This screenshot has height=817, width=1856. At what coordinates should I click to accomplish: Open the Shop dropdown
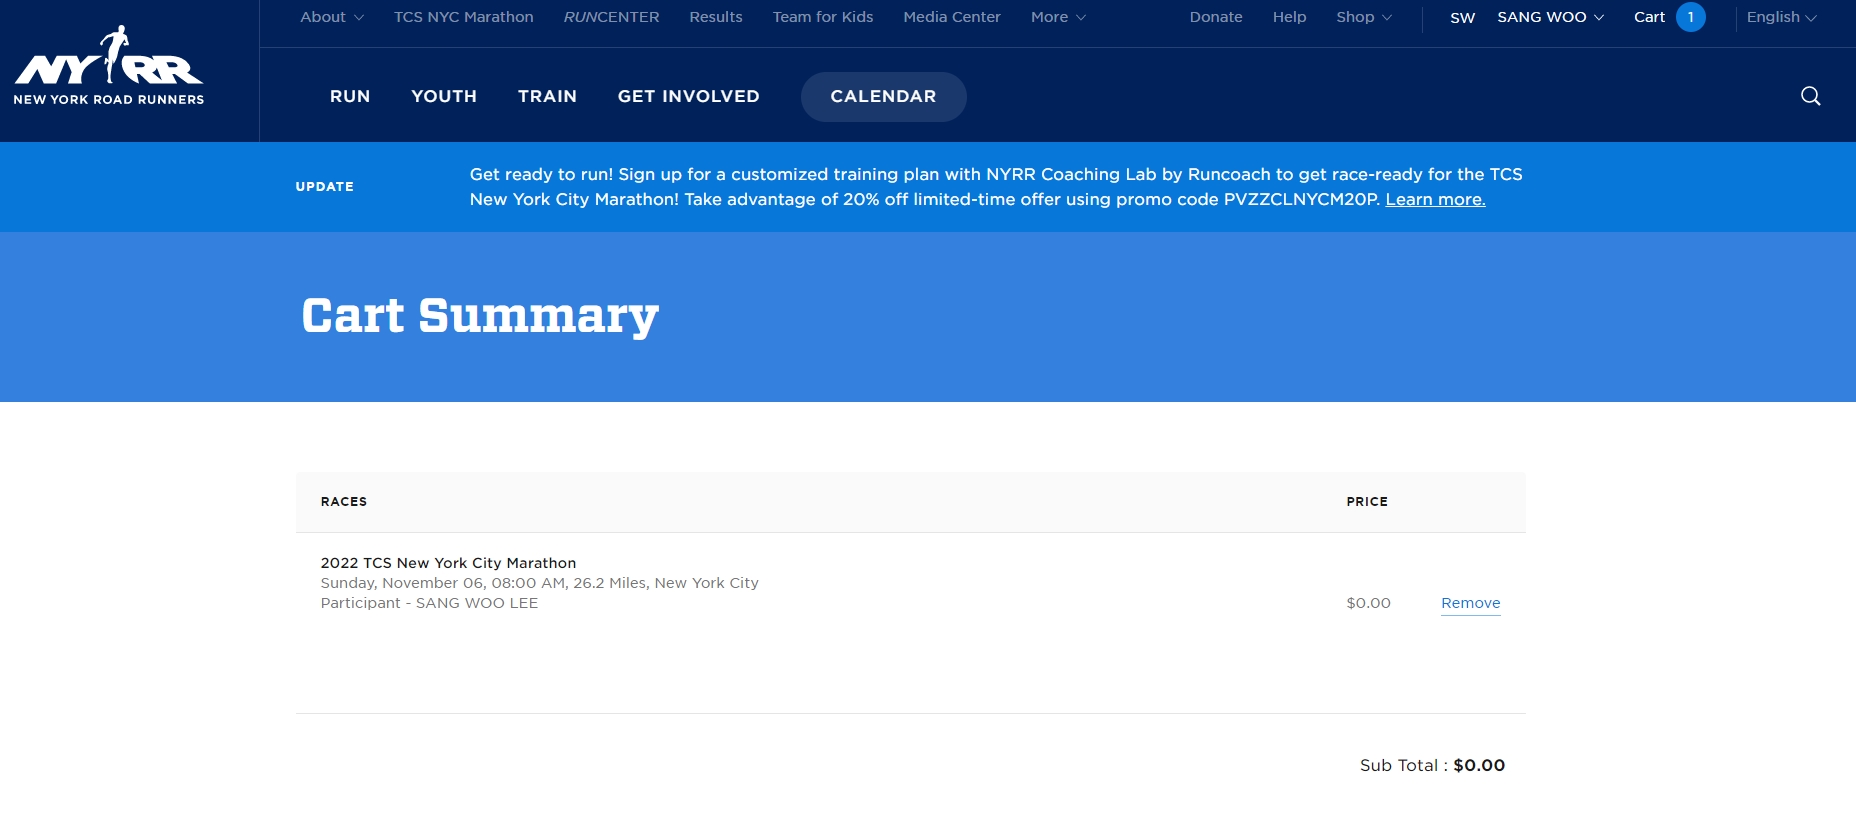(1364, 17)
